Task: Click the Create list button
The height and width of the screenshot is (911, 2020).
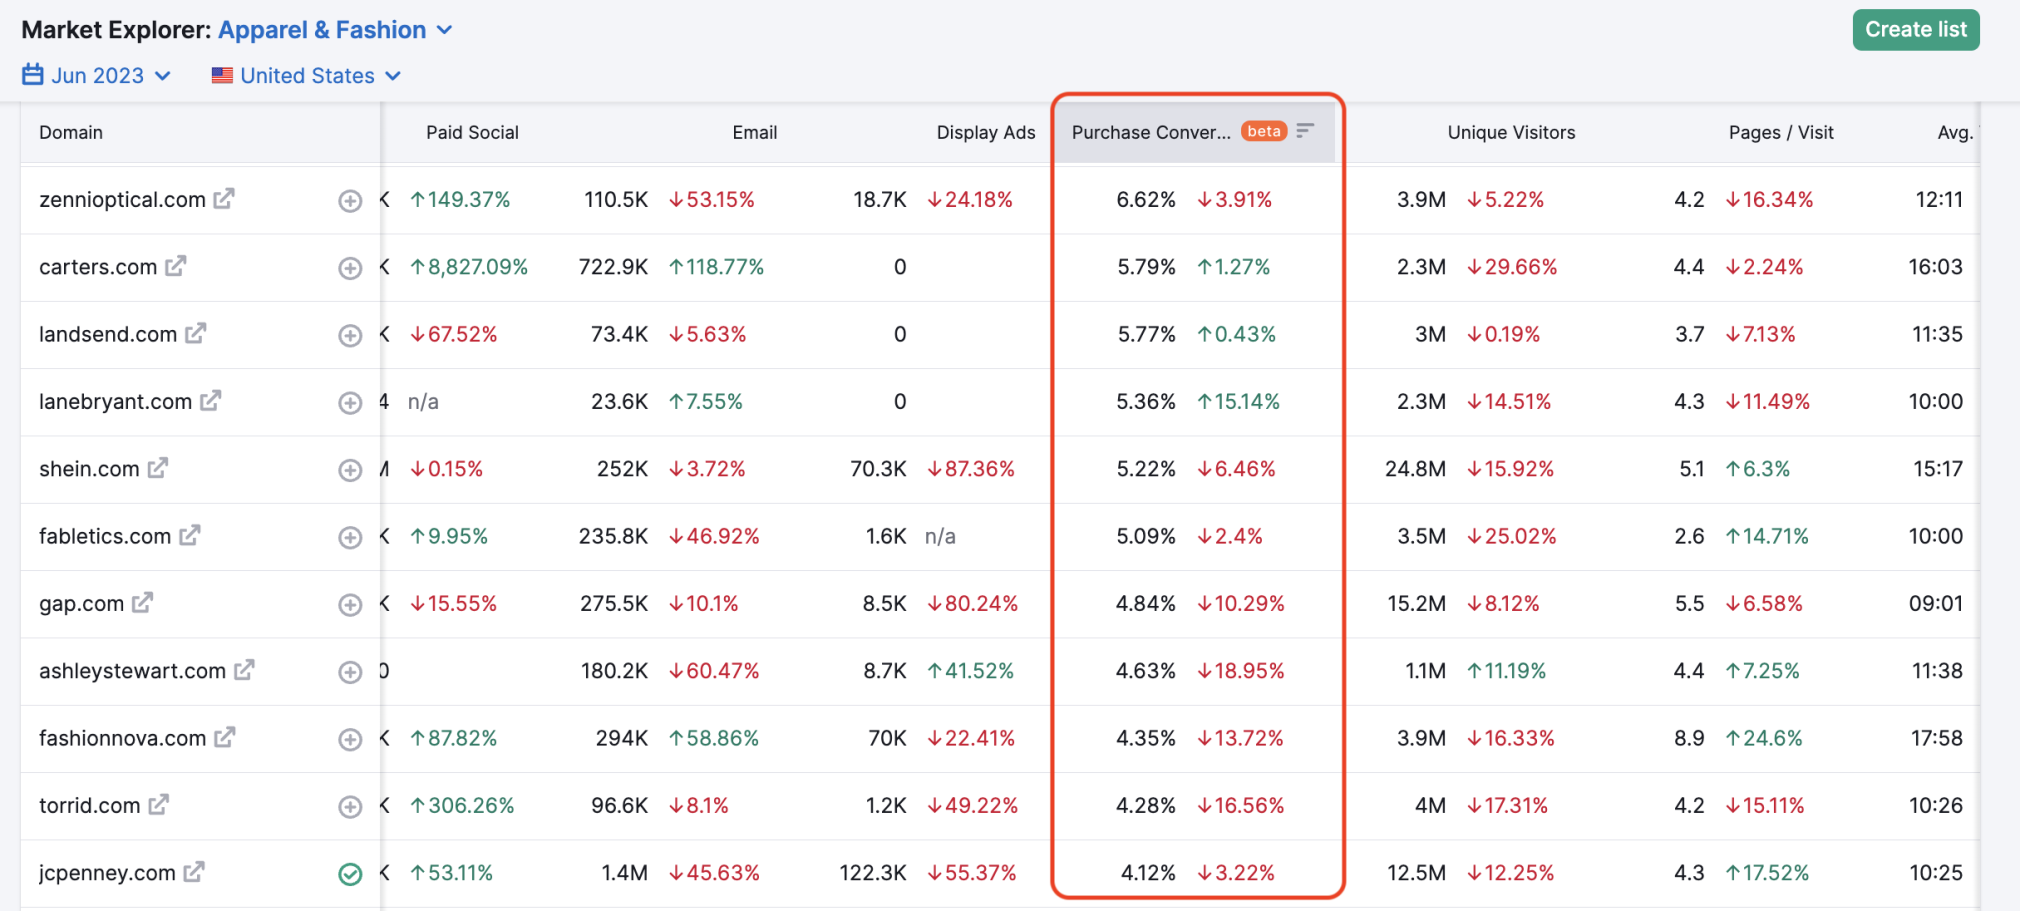Action: coord(1916,30)
